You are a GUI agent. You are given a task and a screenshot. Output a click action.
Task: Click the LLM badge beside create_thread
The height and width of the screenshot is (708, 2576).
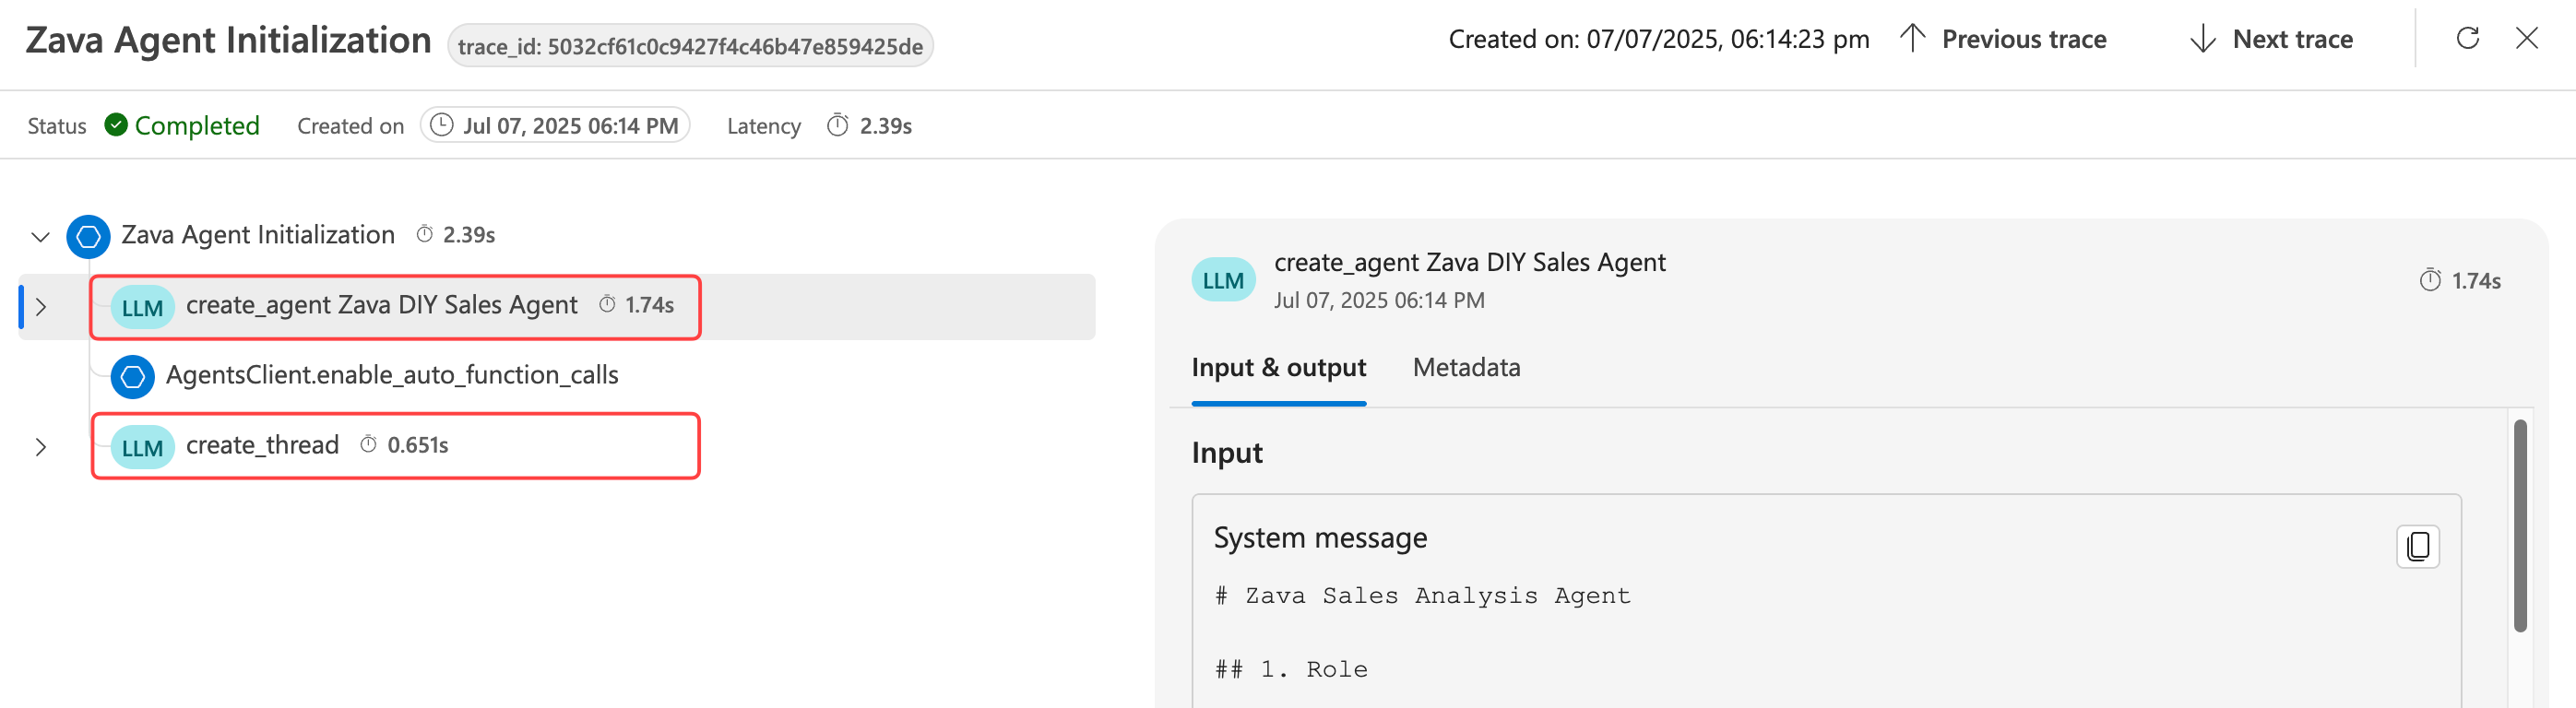click(x=142, y=447)
